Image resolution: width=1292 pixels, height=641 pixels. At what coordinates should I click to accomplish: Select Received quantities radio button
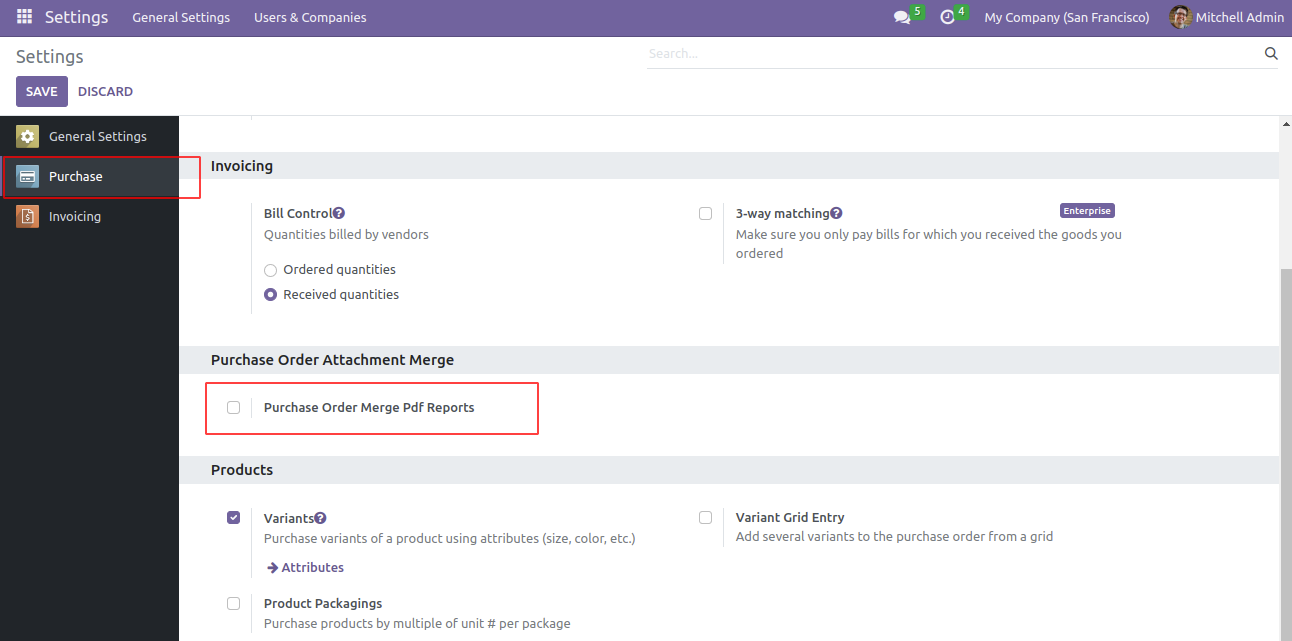270,295
